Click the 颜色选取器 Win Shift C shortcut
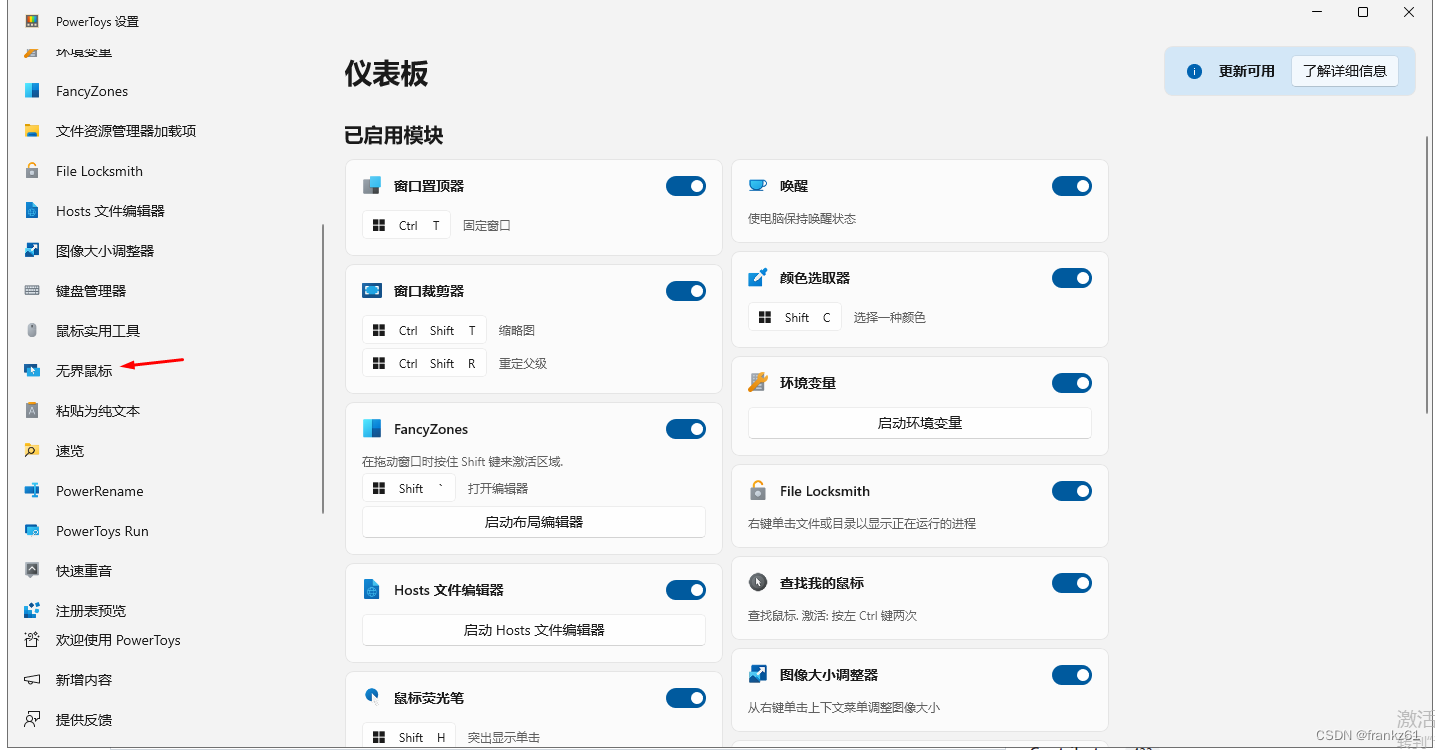The image size is (1435, 750). 795,318
